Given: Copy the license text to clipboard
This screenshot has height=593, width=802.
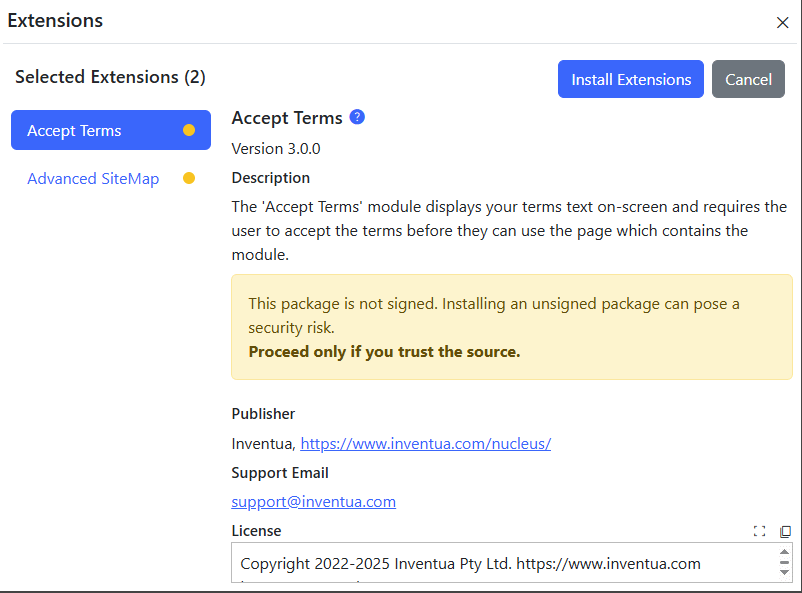Looking at the screenshot, I should pos(785,531).
